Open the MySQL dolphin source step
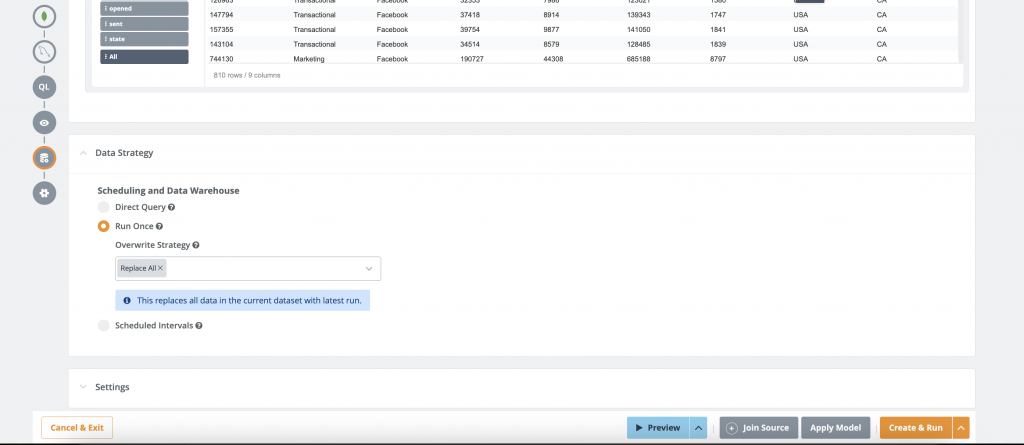The width and height of the screenshot is (1024, 445). tap(44, 52)
